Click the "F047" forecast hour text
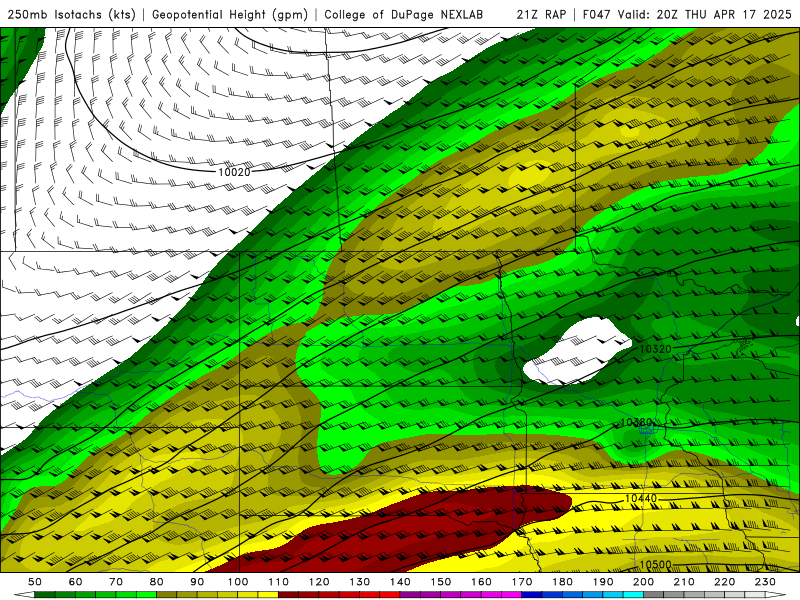Screen dimensions: 800x600 click(596, 14)
